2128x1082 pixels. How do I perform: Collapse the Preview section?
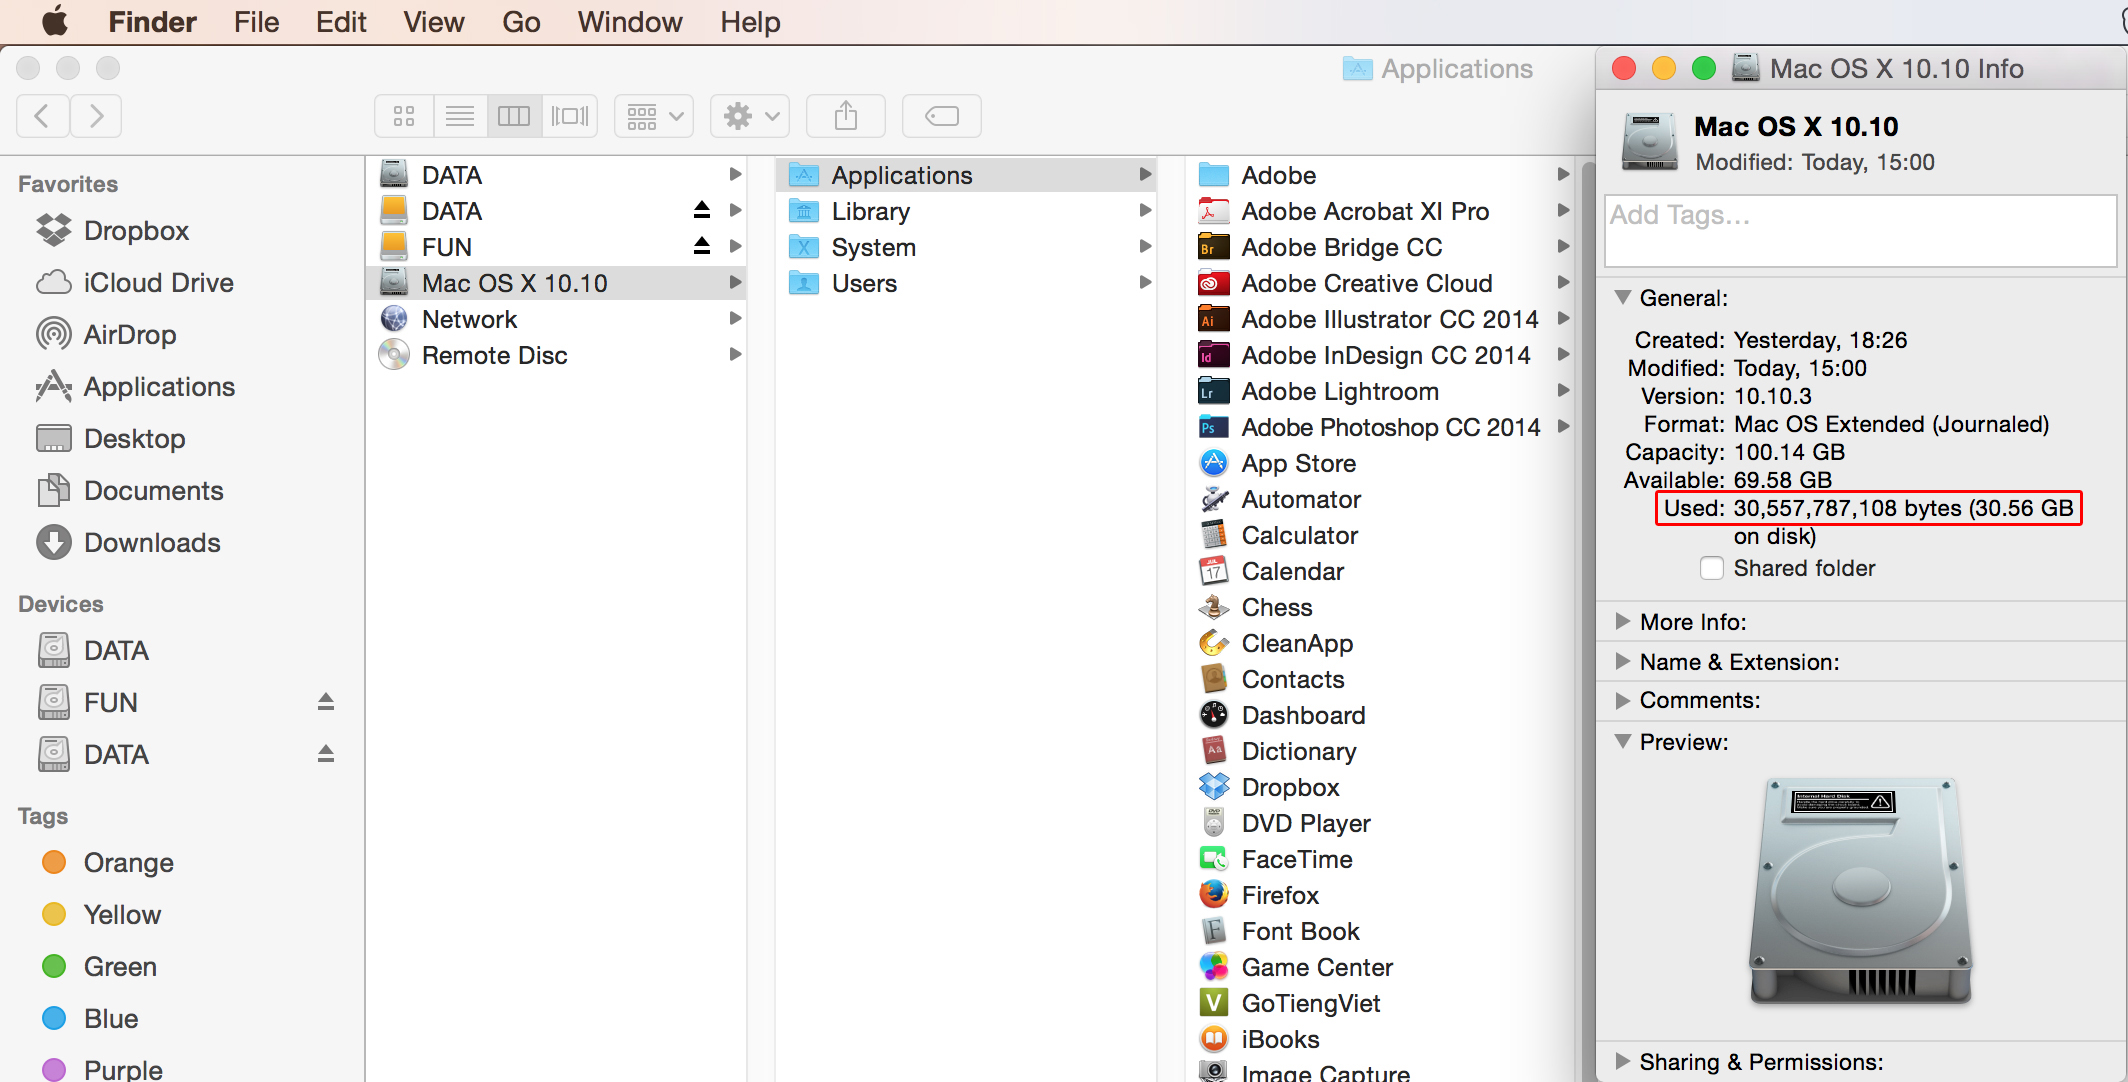(x=1623, y=741)
